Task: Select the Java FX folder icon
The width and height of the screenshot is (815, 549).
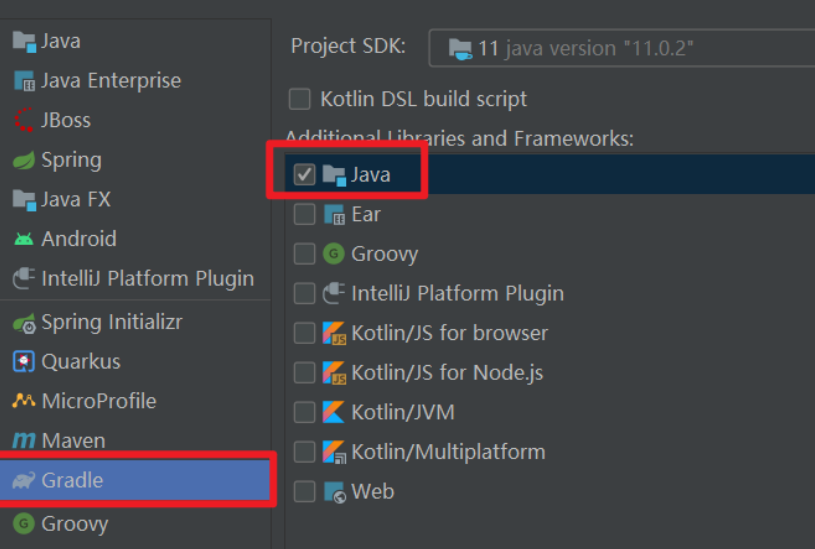Action: tap(24, 200)
